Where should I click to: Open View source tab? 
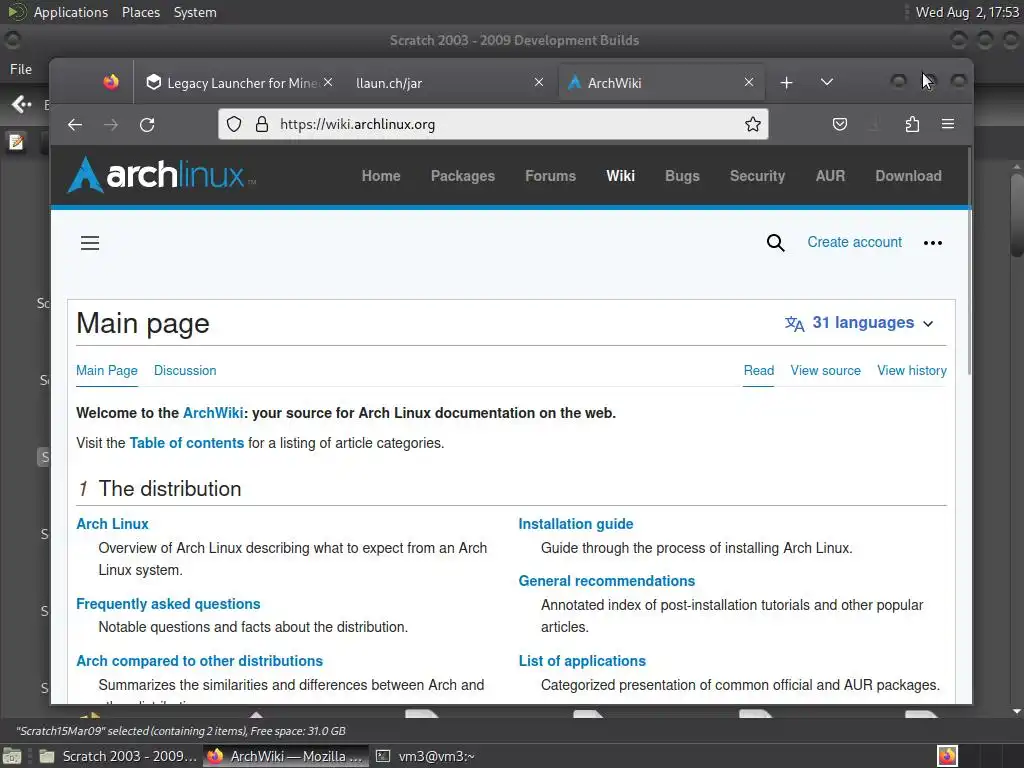coord(825,370)
